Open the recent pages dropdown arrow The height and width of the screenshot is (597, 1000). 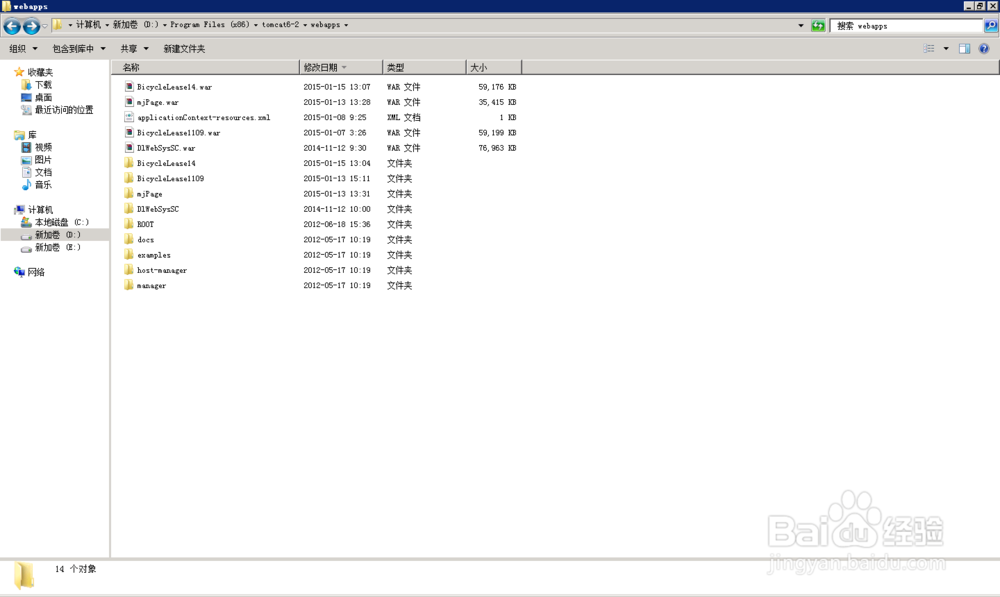[45, 26]
